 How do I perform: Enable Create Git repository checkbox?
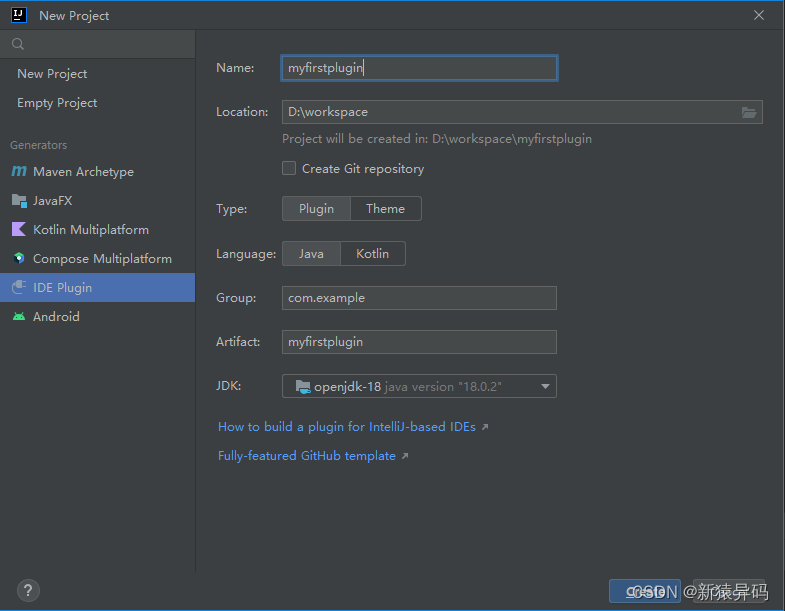click(x=289, y=168)
